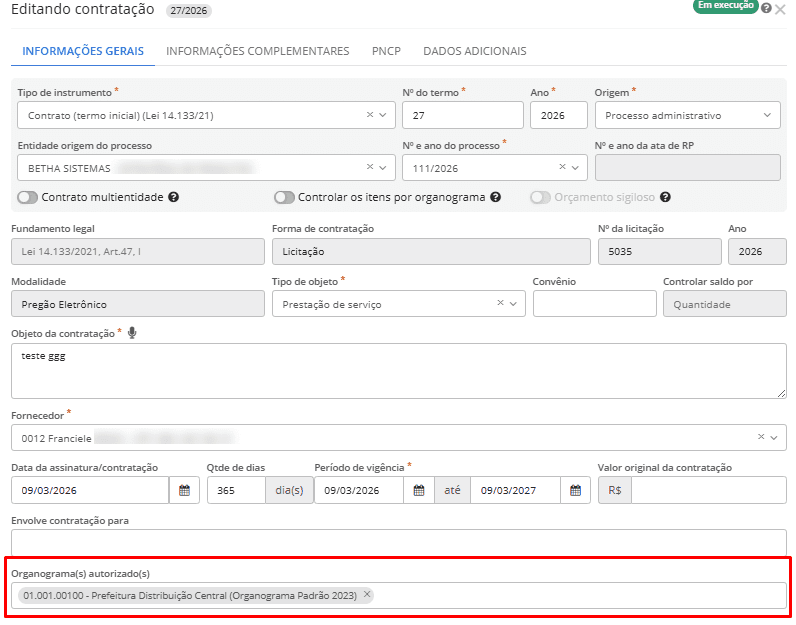796x625 pixels.
Task: Toggle Controlar os itens por organograma
Action: (x=284, y=198)
